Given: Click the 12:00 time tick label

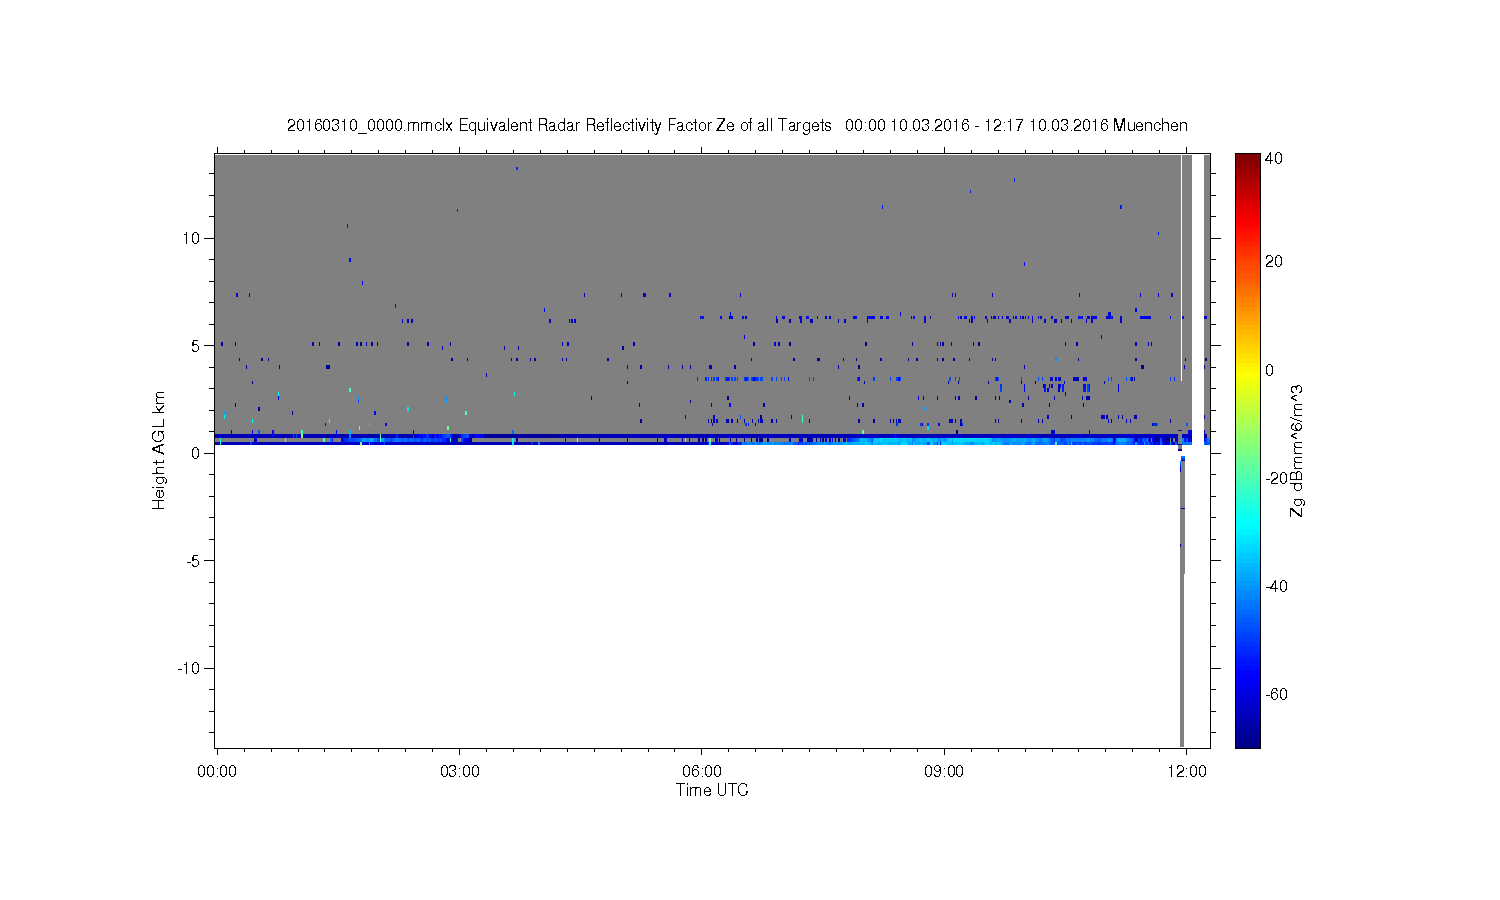Looking at the screenshot, I should 1187,772.
